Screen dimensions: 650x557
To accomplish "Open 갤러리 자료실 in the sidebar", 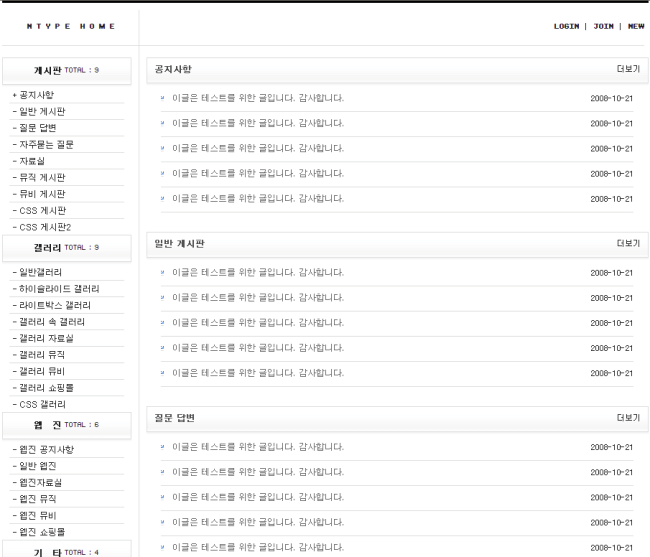I will click(46, 339).
